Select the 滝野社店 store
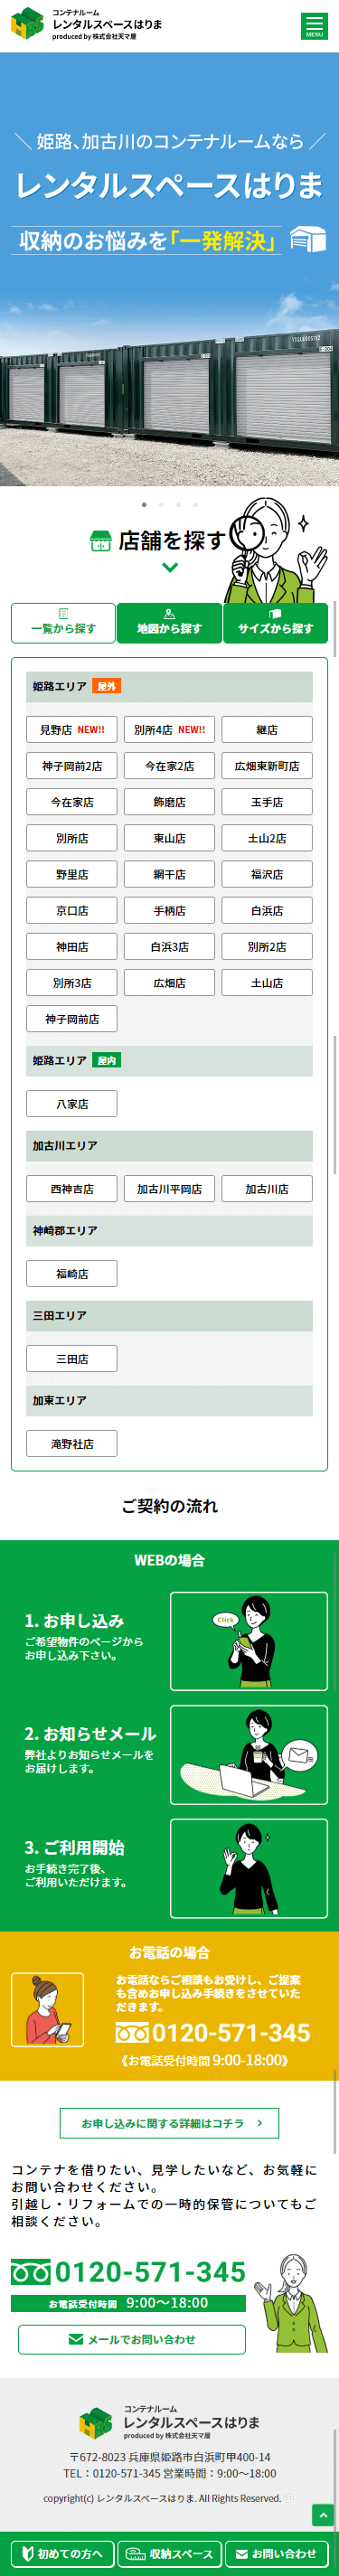This screenshot has width=339, height=2576. (72, 1444)
